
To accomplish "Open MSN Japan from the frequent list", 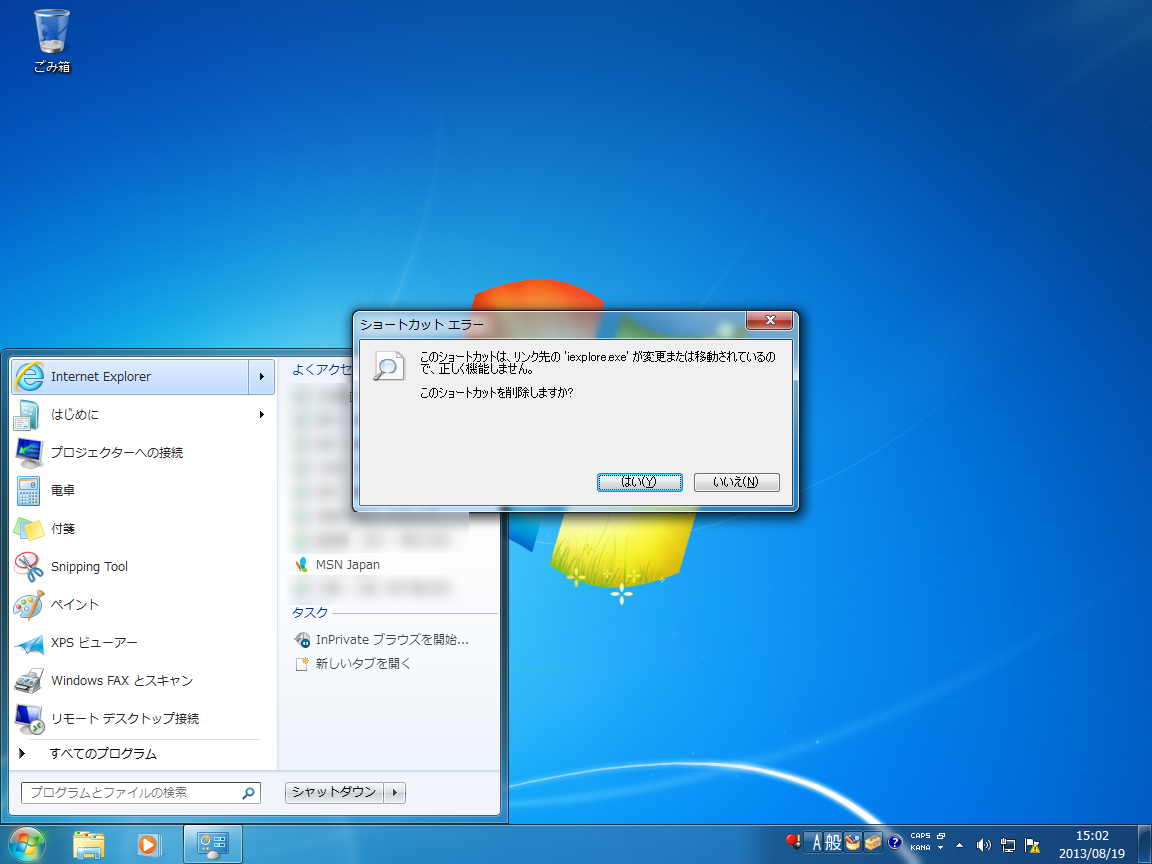I will pos(347,565).
